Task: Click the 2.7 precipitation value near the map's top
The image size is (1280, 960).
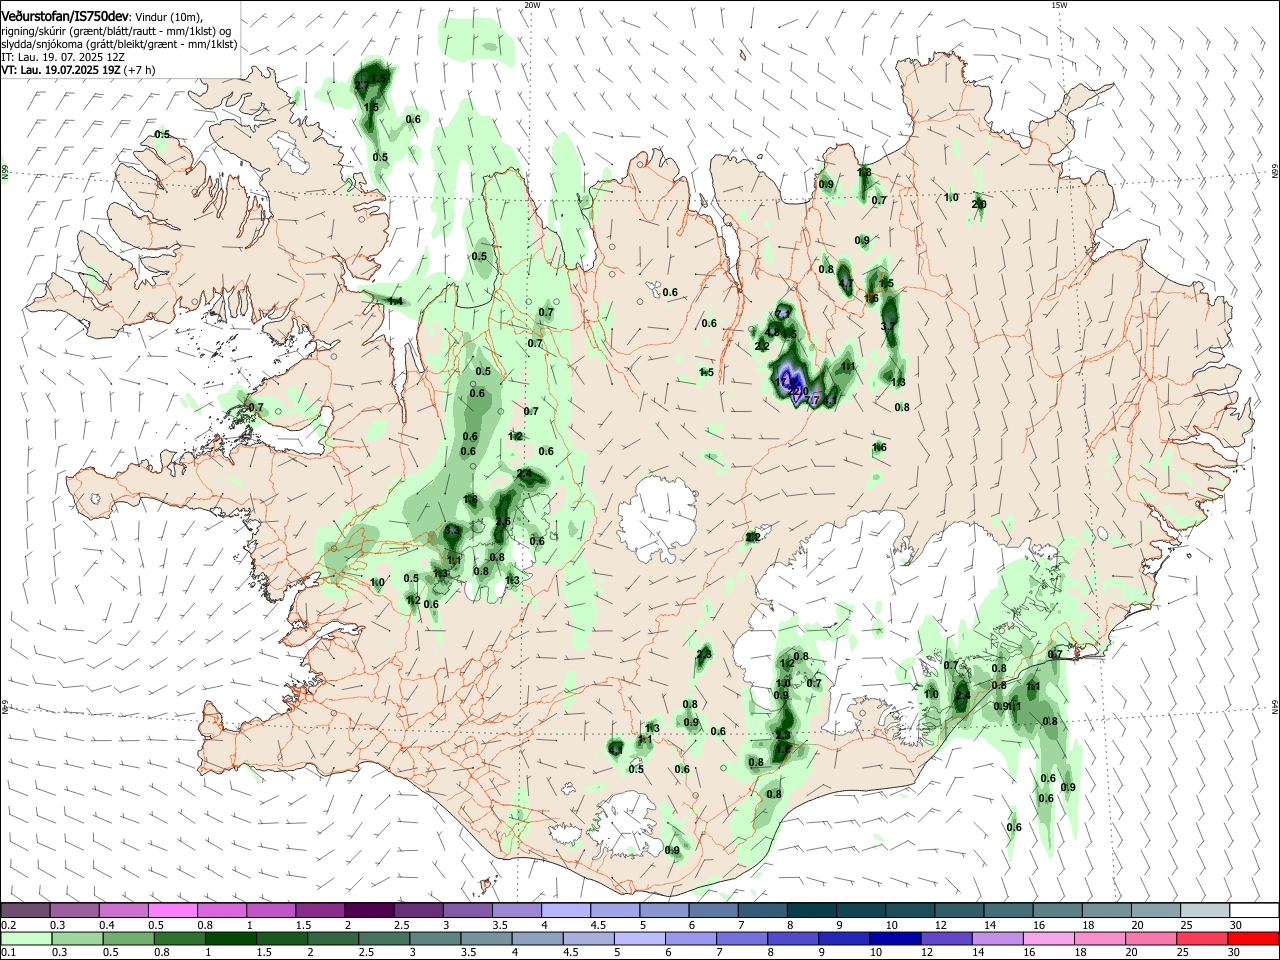Action: (362, 86)
